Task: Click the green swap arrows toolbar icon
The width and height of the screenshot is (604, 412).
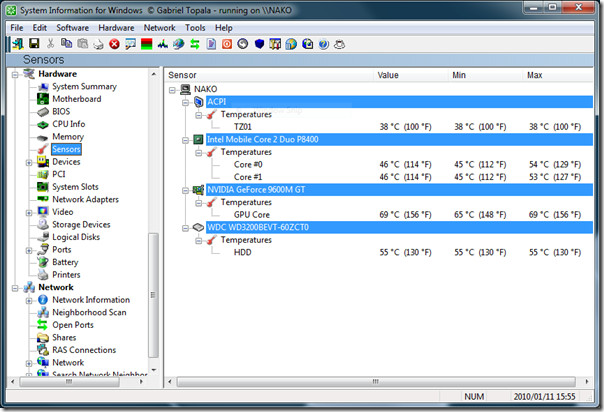Action: 195,44
